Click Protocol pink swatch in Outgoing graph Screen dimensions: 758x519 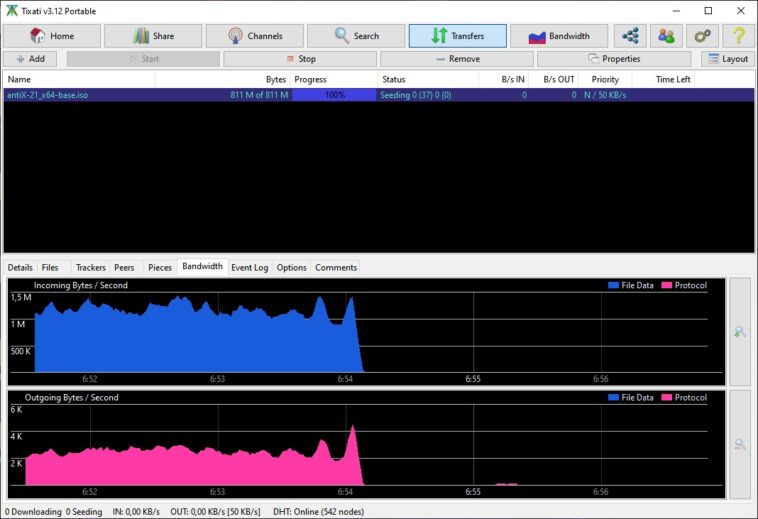click(667, 398)
